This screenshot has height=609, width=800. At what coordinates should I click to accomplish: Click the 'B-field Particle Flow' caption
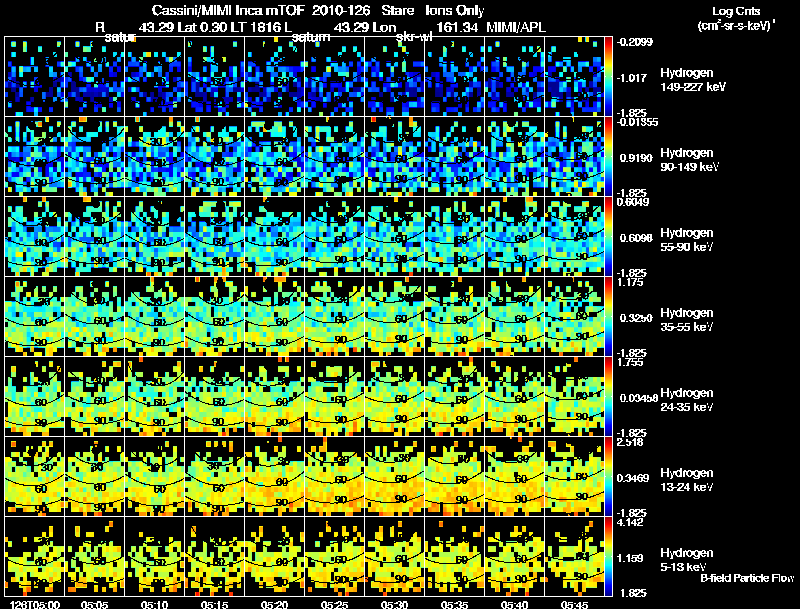747,578
